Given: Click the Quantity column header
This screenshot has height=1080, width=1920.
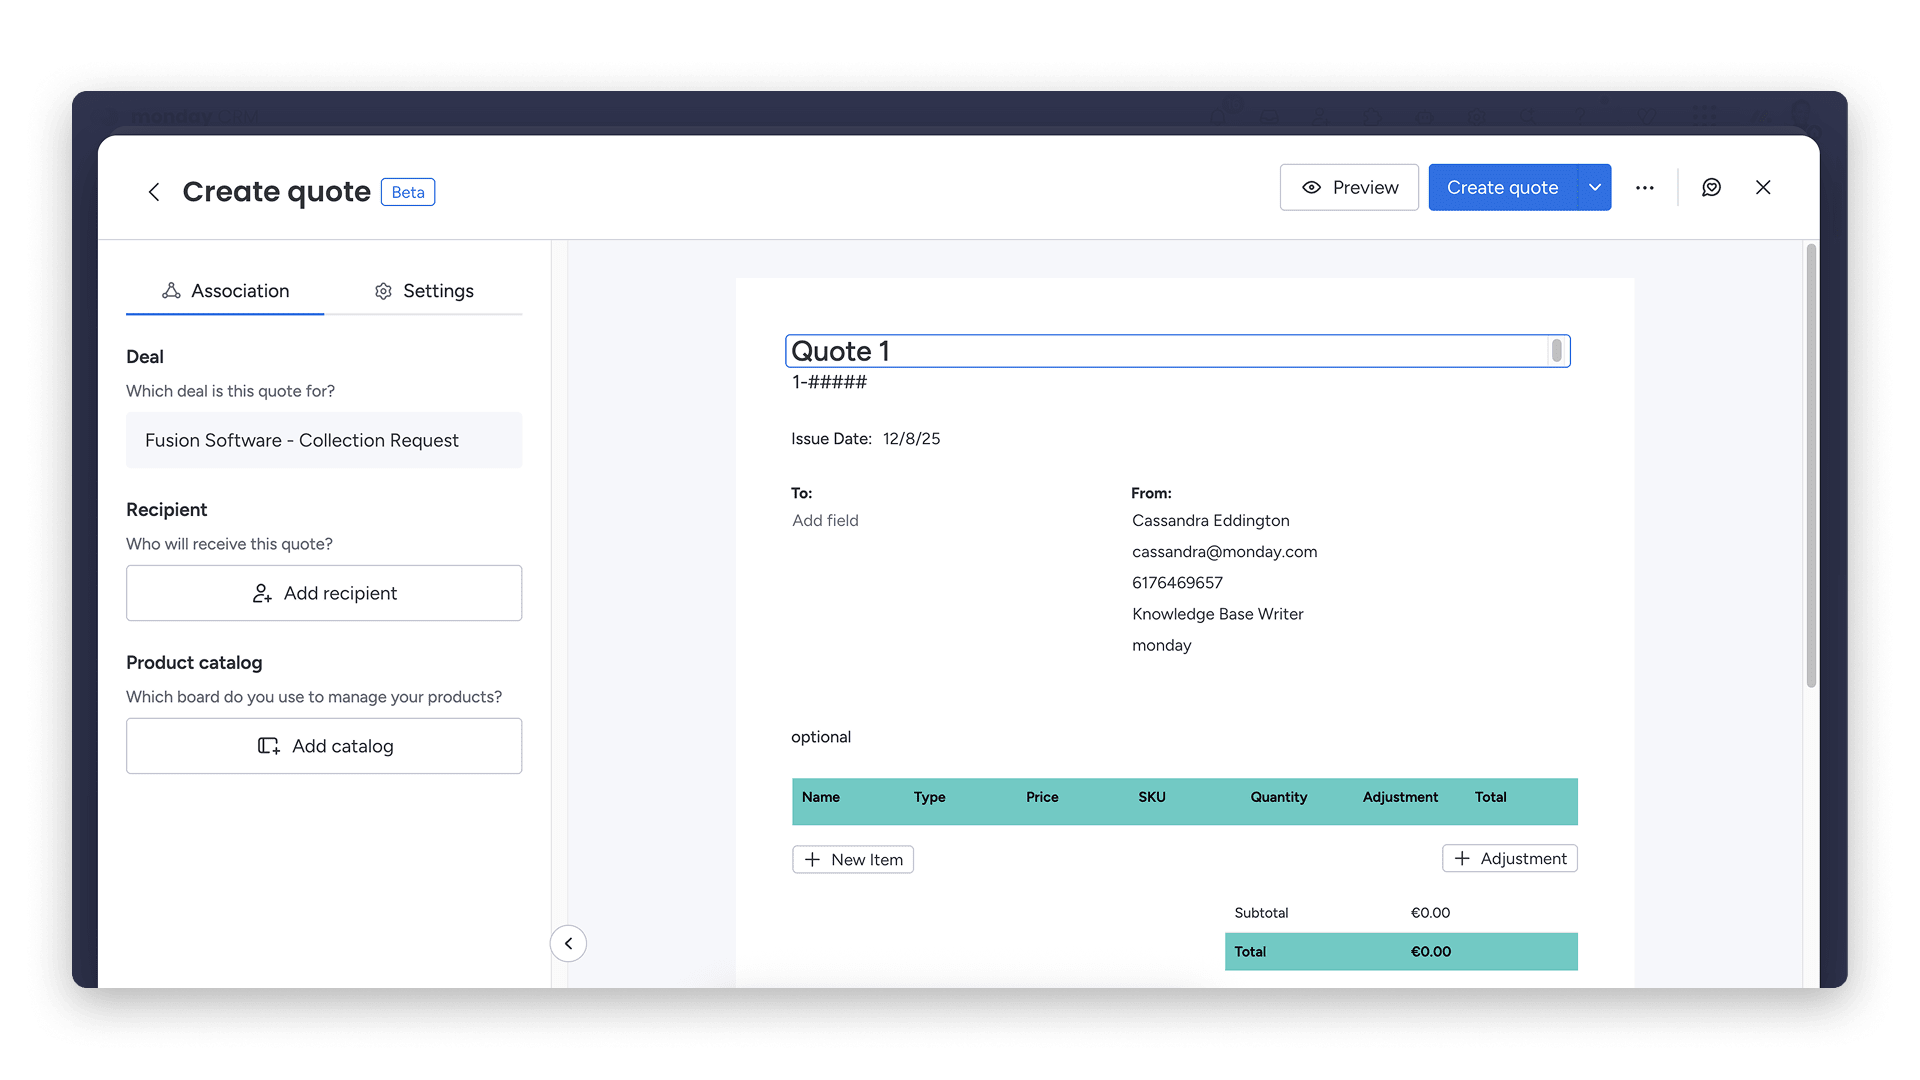Looking at the screenshot, I should pyautogui.click(x=1278, y=797).
